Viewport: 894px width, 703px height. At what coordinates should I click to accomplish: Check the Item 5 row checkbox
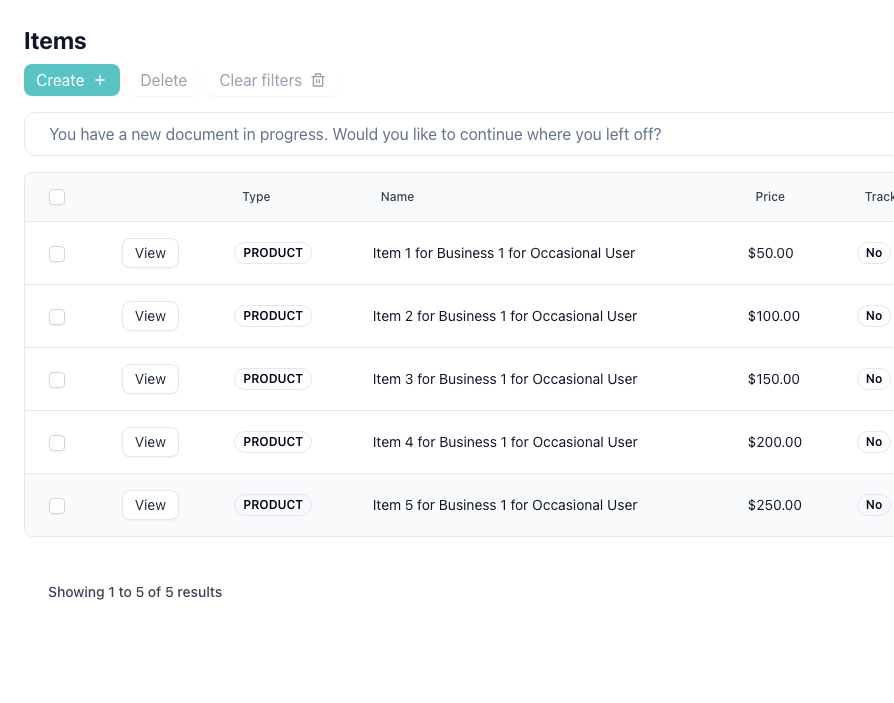click(57, 506)
